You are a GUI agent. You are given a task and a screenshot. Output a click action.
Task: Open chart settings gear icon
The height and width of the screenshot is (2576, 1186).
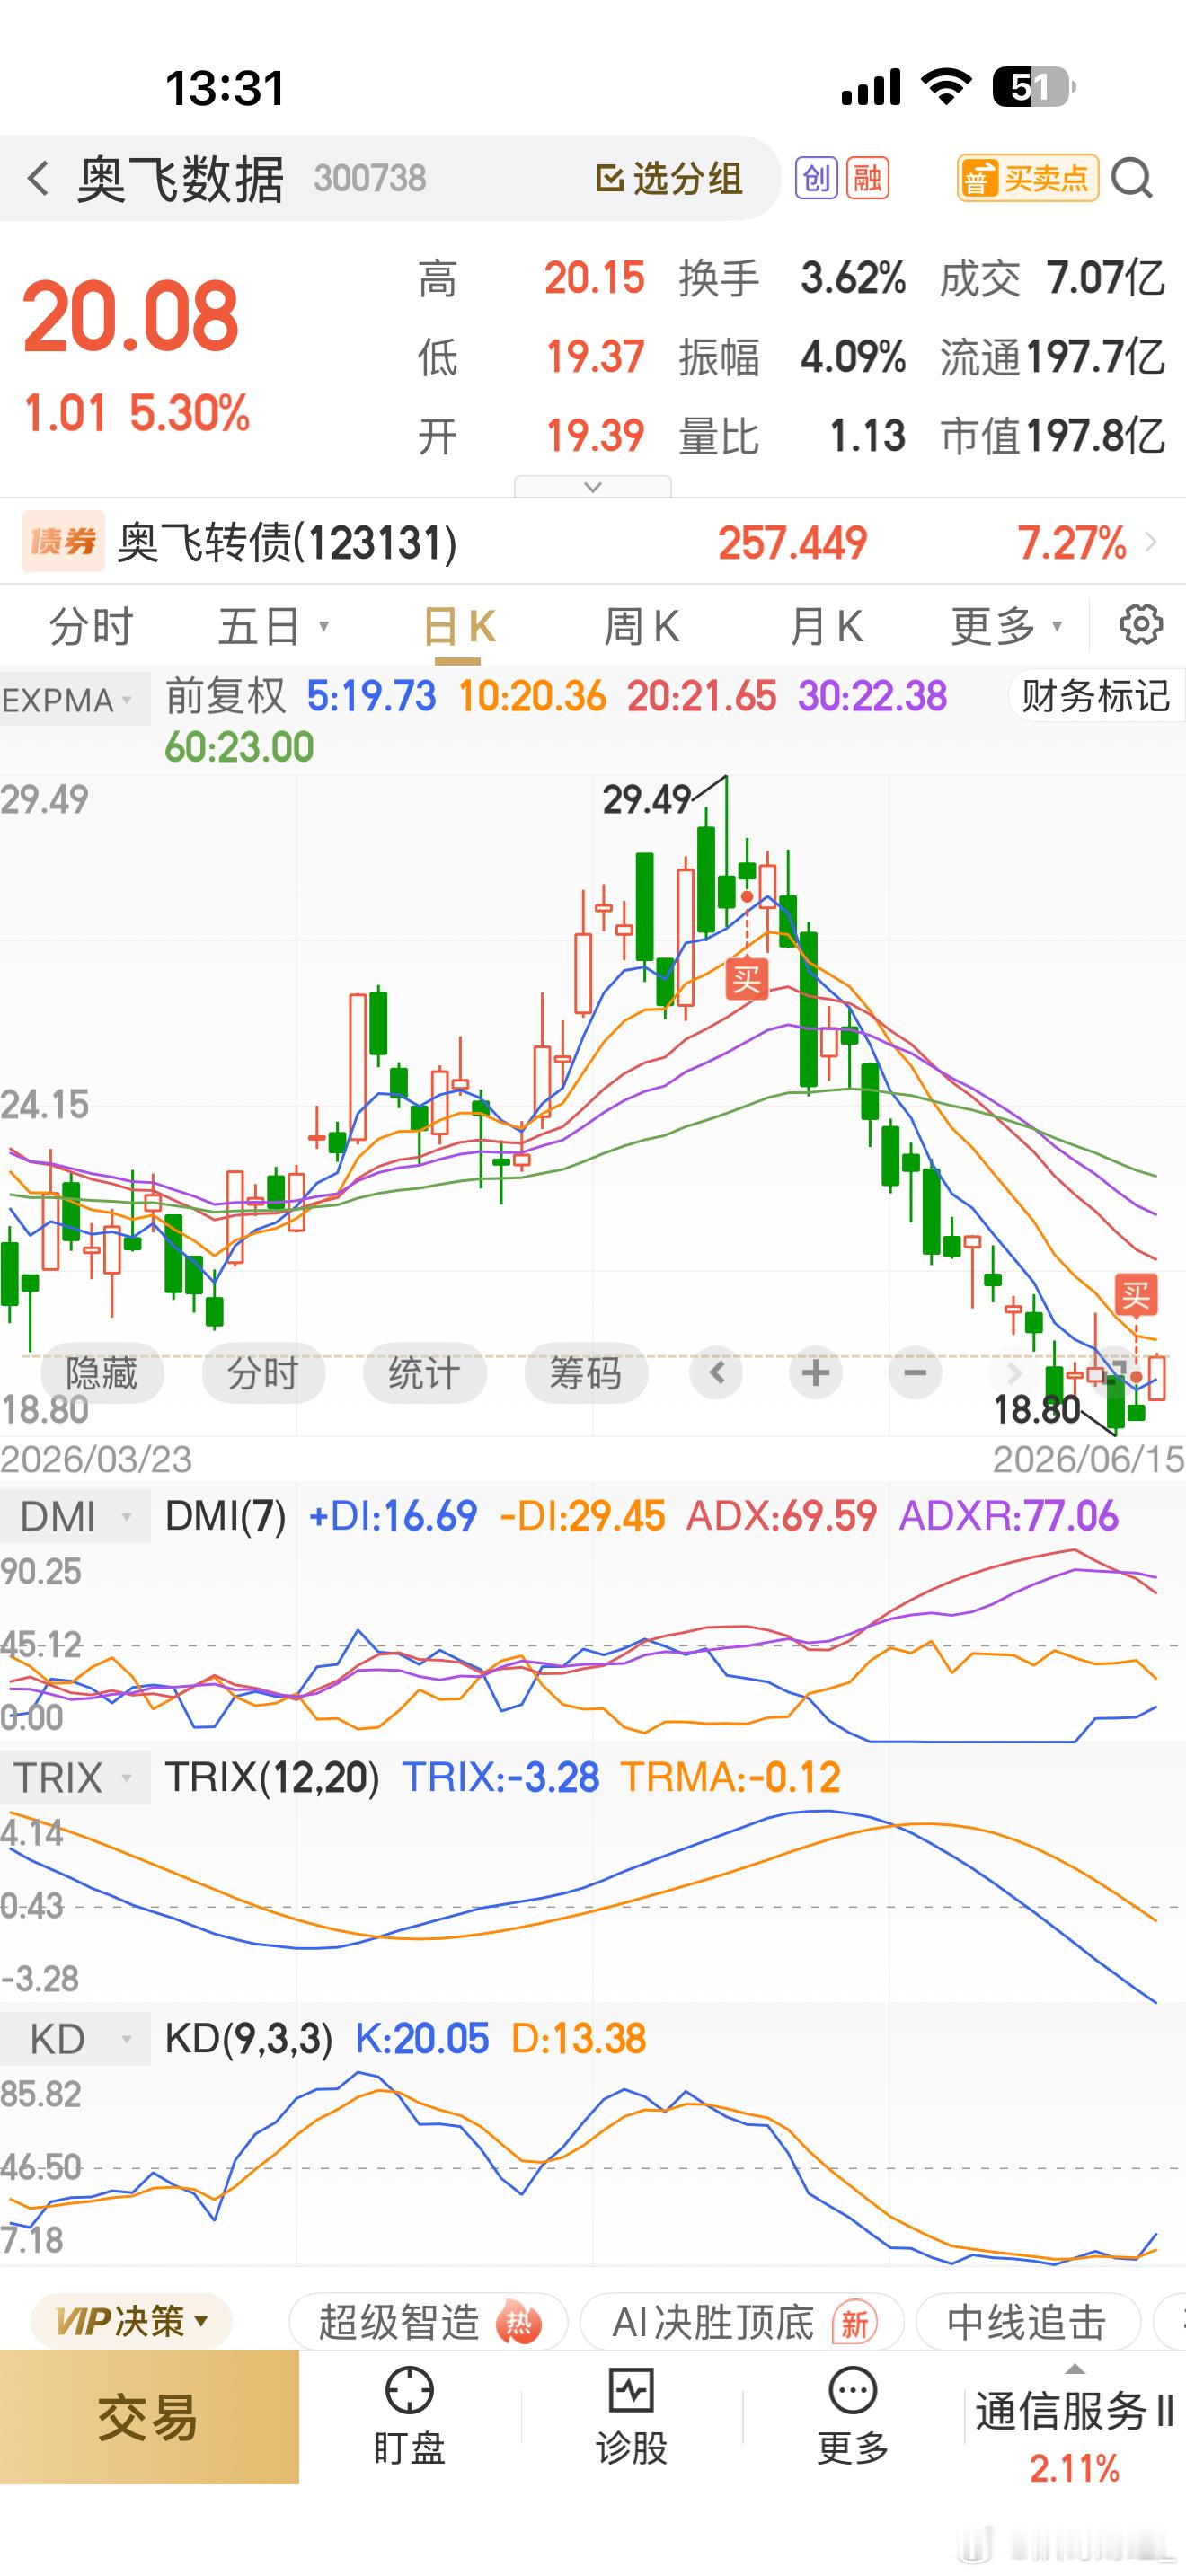(x=1140, y=625)
